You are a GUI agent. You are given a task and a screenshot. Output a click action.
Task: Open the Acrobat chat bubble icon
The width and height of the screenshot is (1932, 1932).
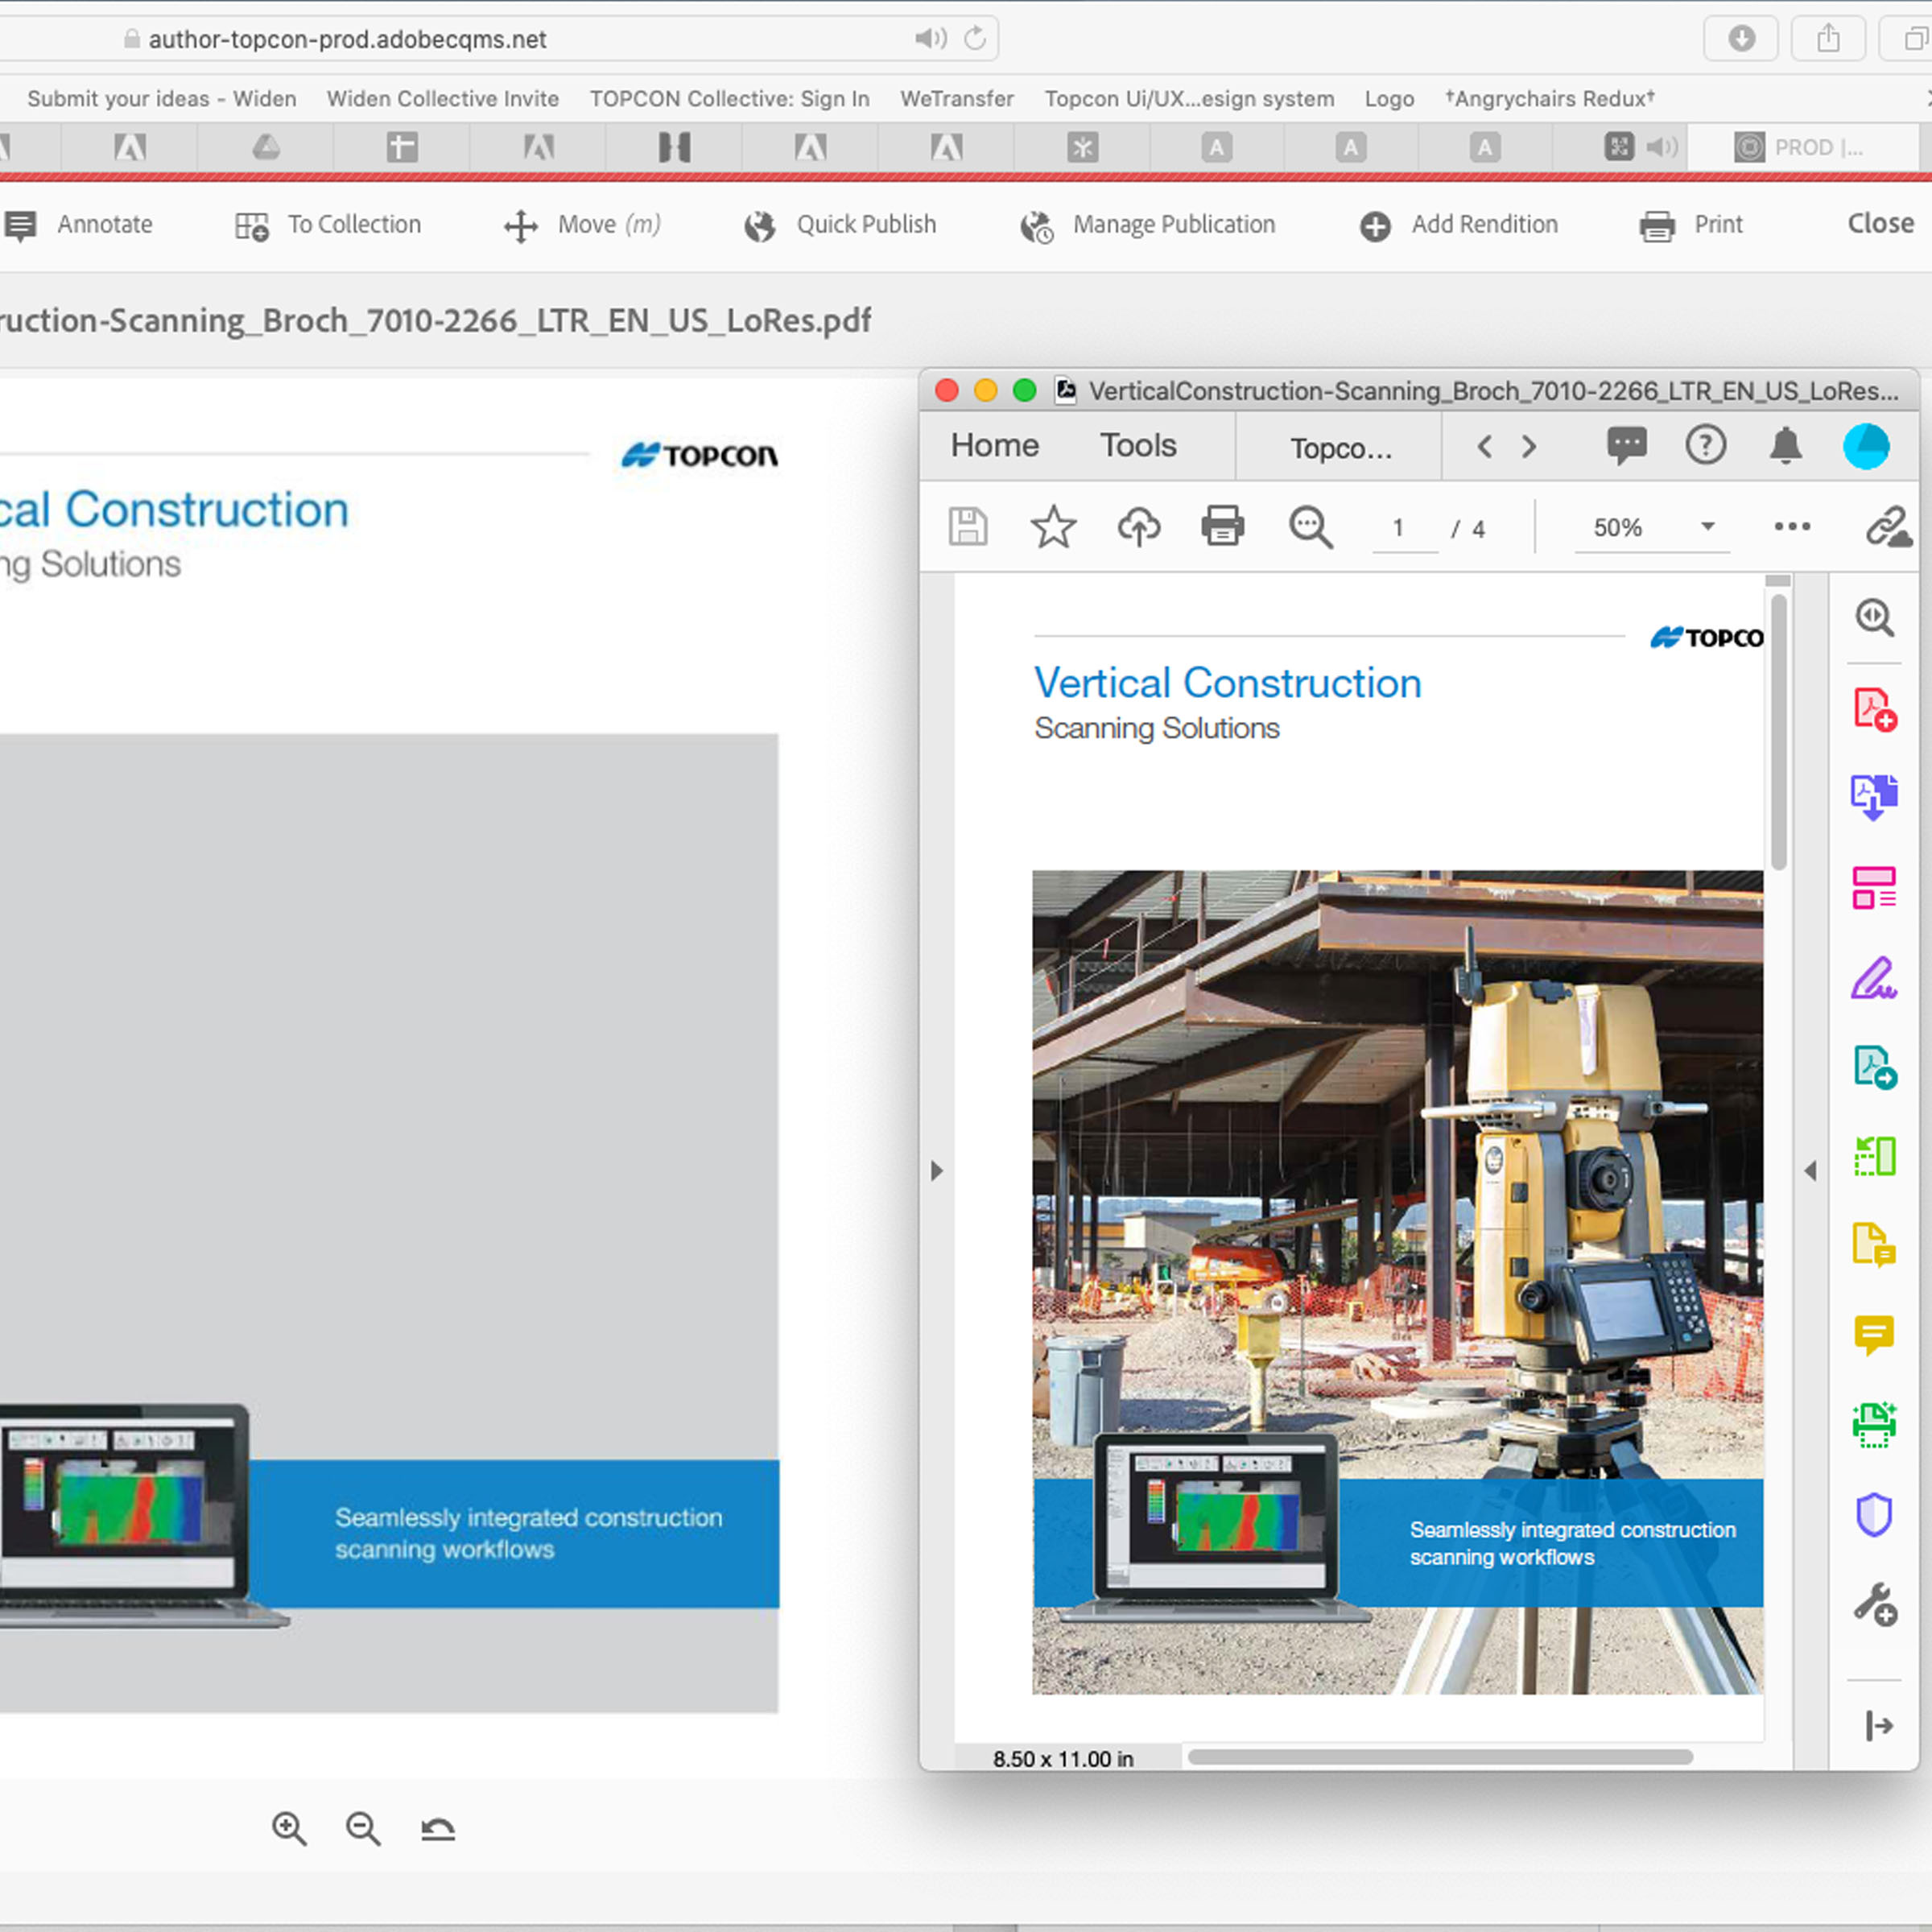click(x=1626, y=445)
